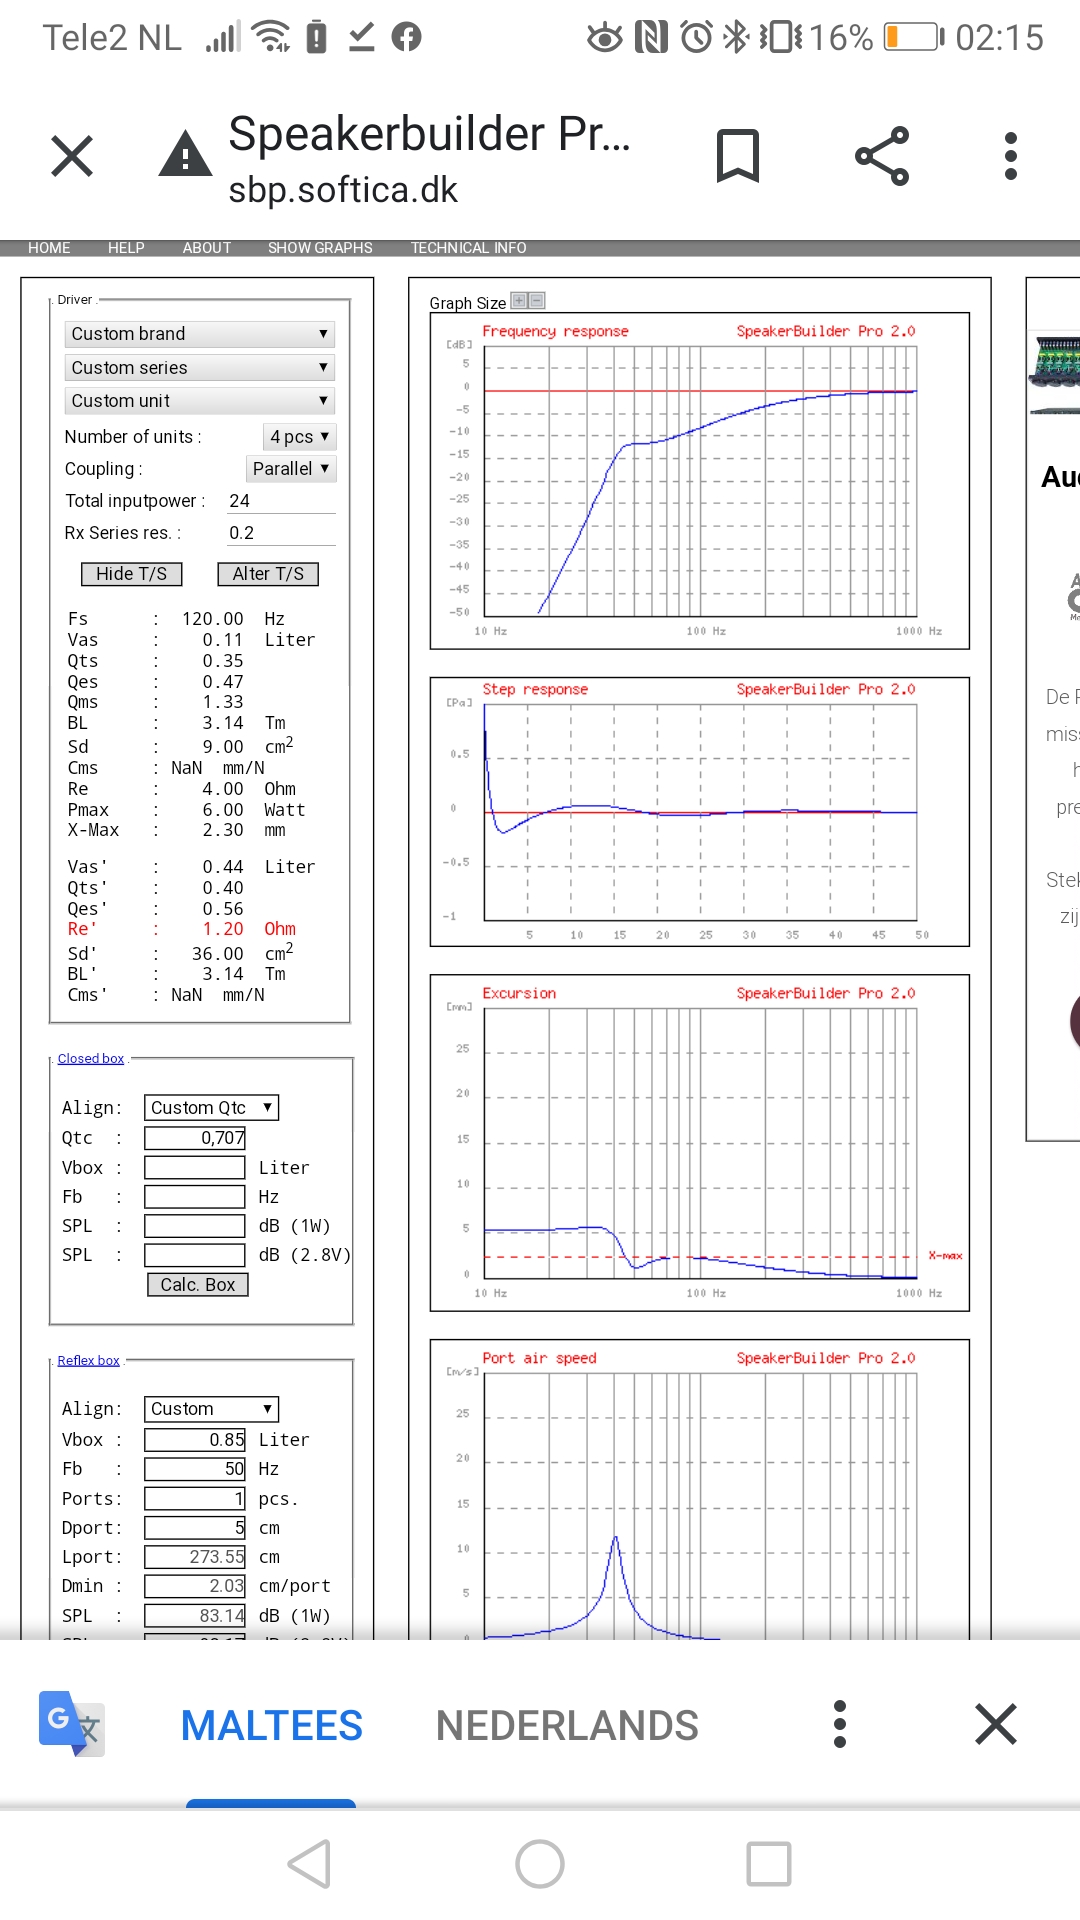This screenshot has height=1920, width=1080.
Task: Tap the Port air speed graph
Action: coord(700,1489)
